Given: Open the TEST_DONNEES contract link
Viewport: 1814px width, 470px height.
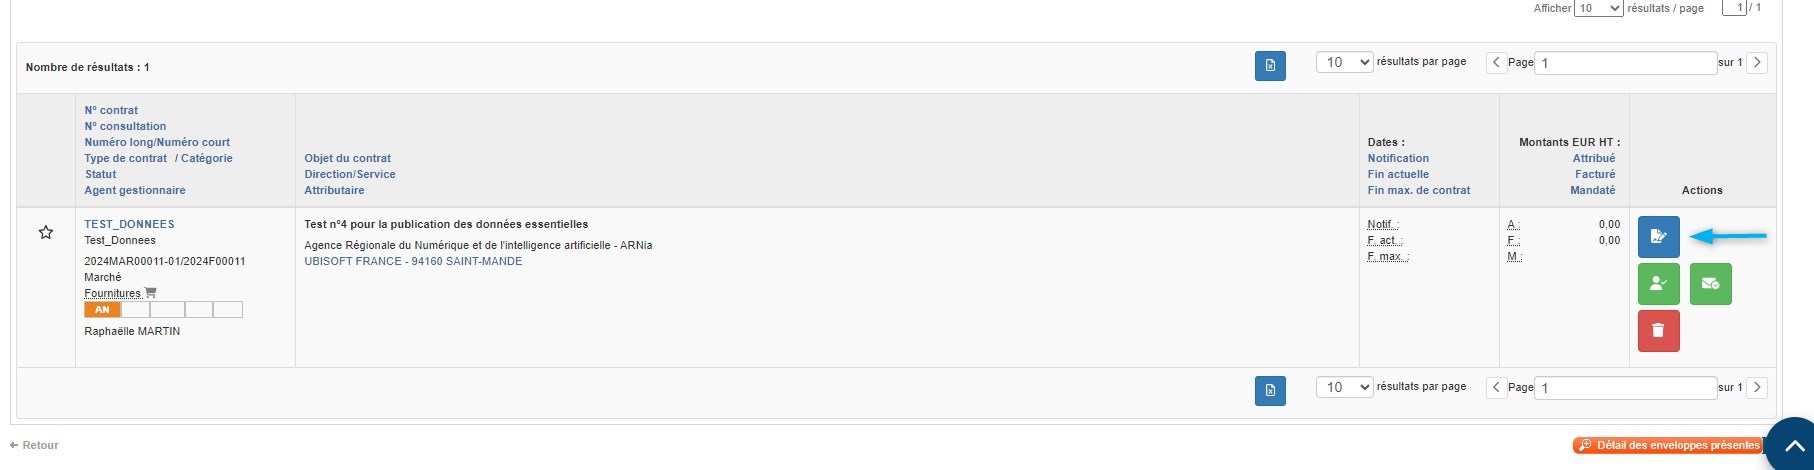Looking at the screenshot, I should click(129, 224).
